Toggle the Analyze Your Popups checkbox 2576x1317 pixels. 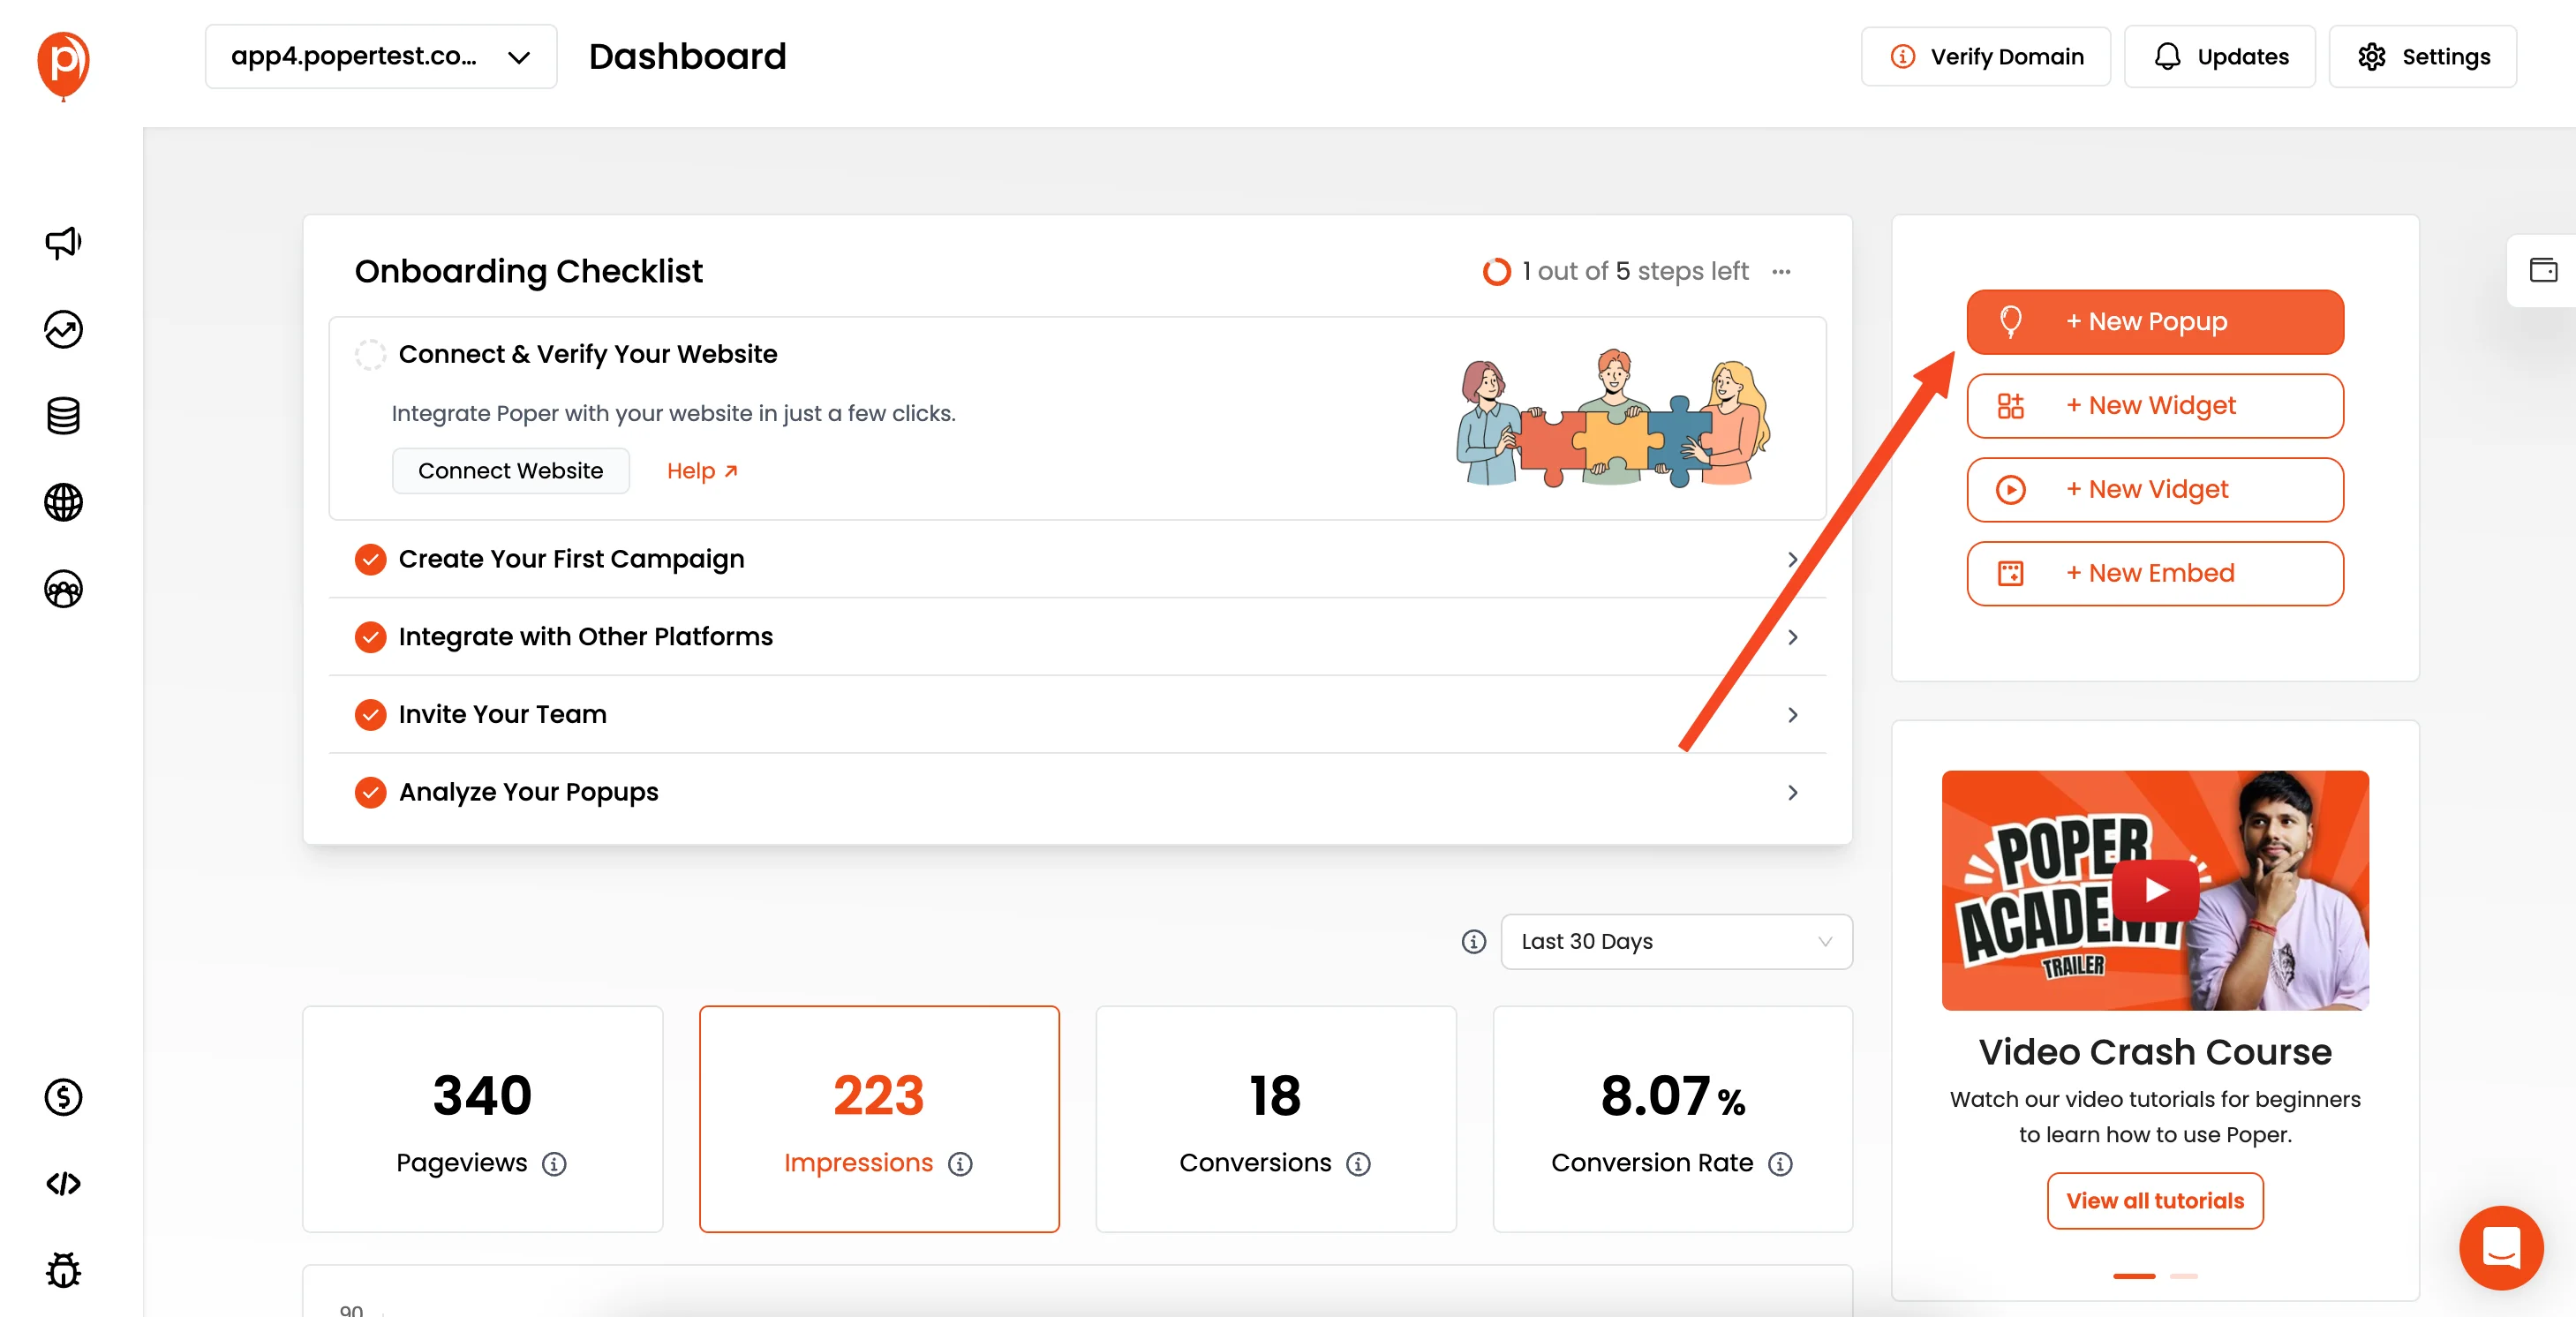point(368,789)
